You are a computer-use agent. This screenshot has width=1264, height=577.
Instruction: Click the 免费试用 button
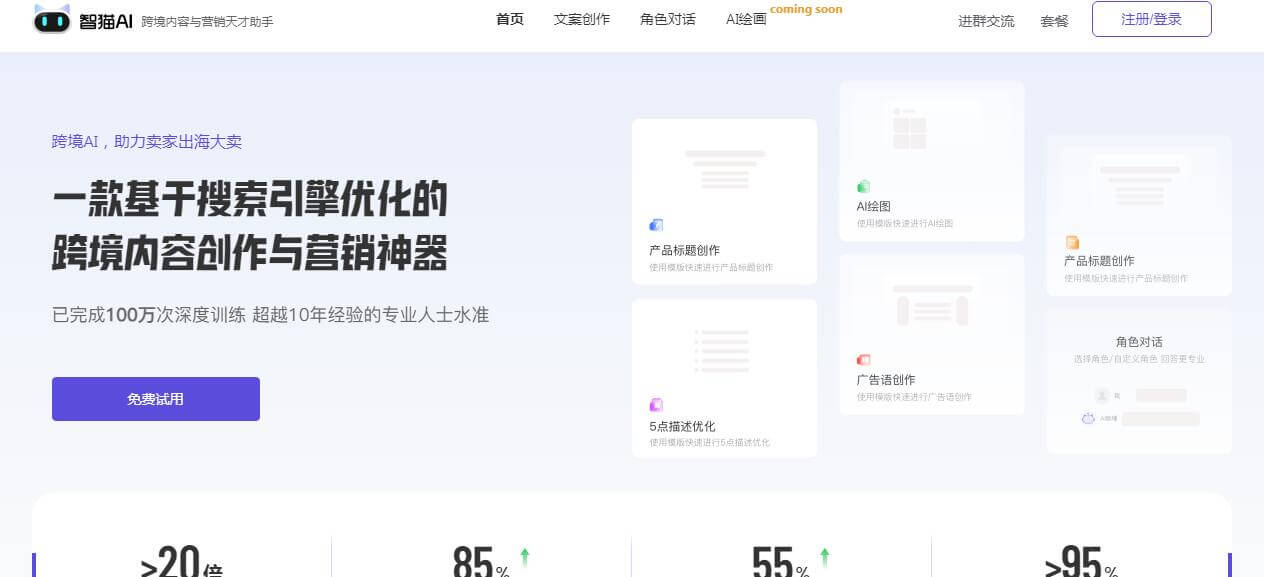point(156,399)
